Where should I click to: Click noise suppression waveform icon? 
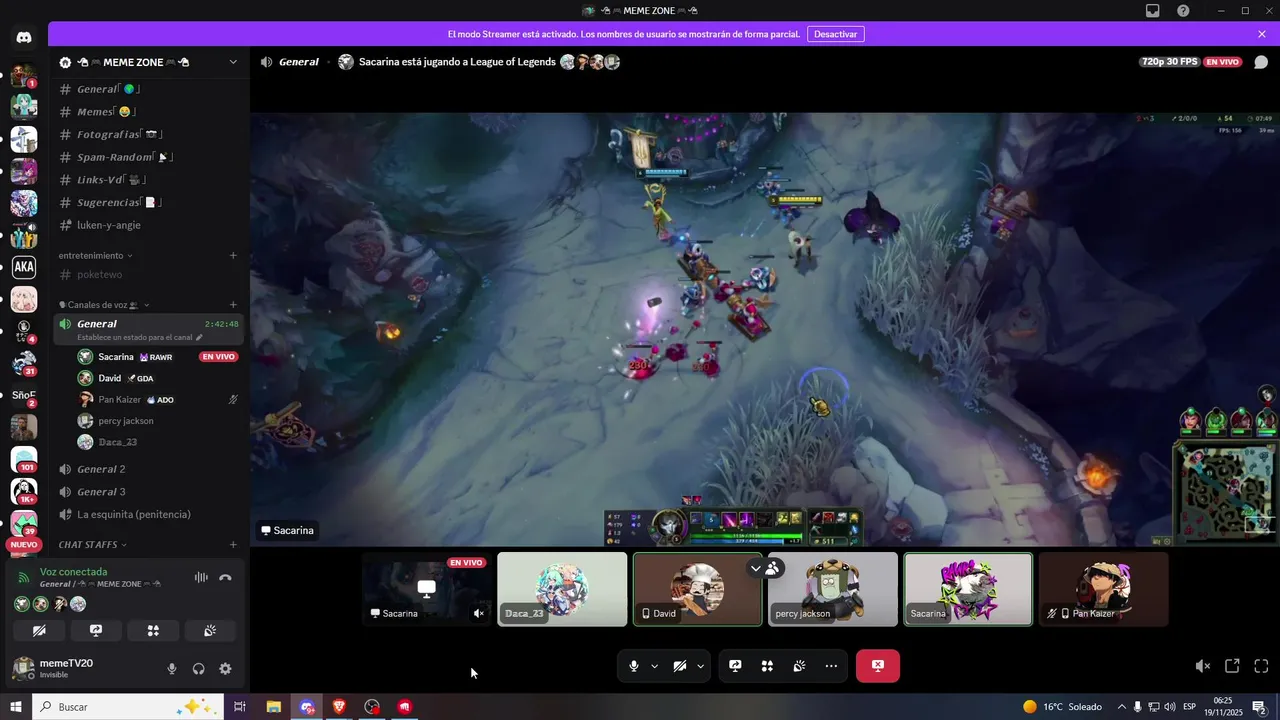coord(201,577)
